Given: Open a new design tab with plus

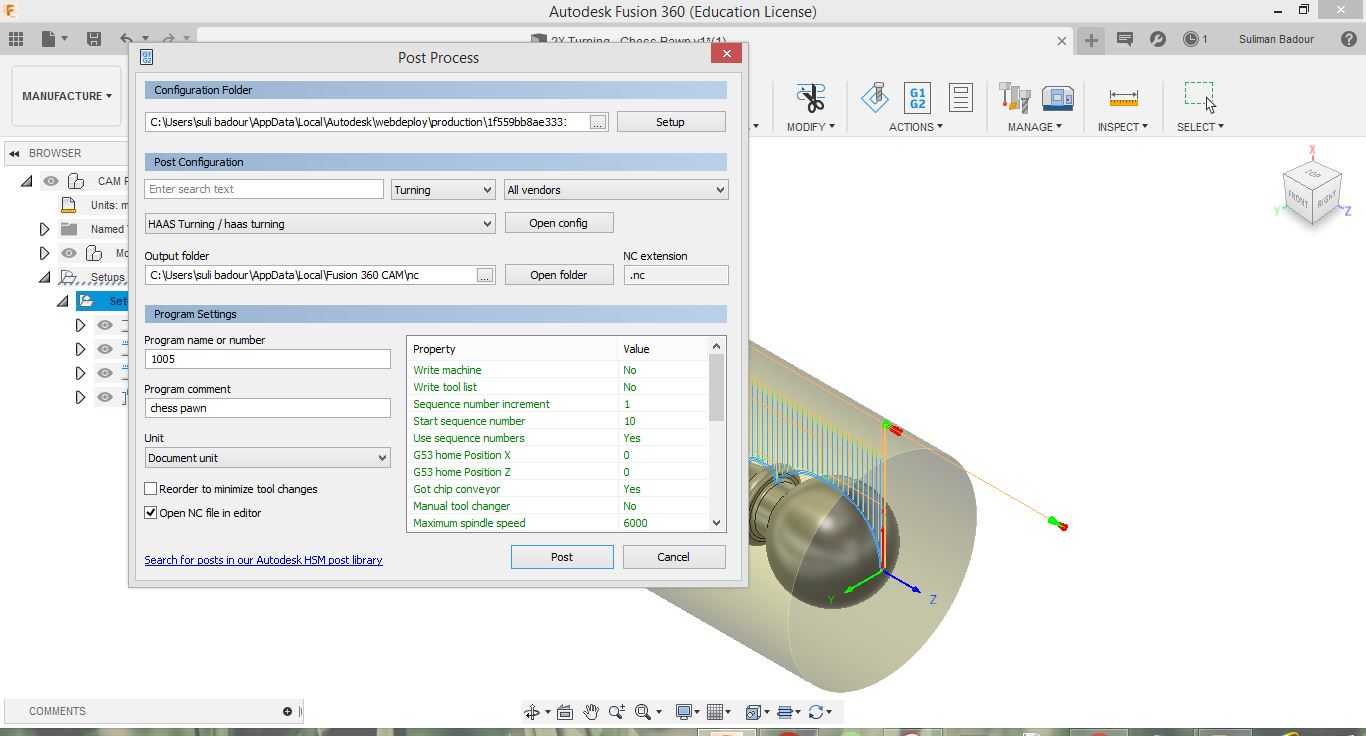Looking at the screenshot, I should [x=1091, y=40].
